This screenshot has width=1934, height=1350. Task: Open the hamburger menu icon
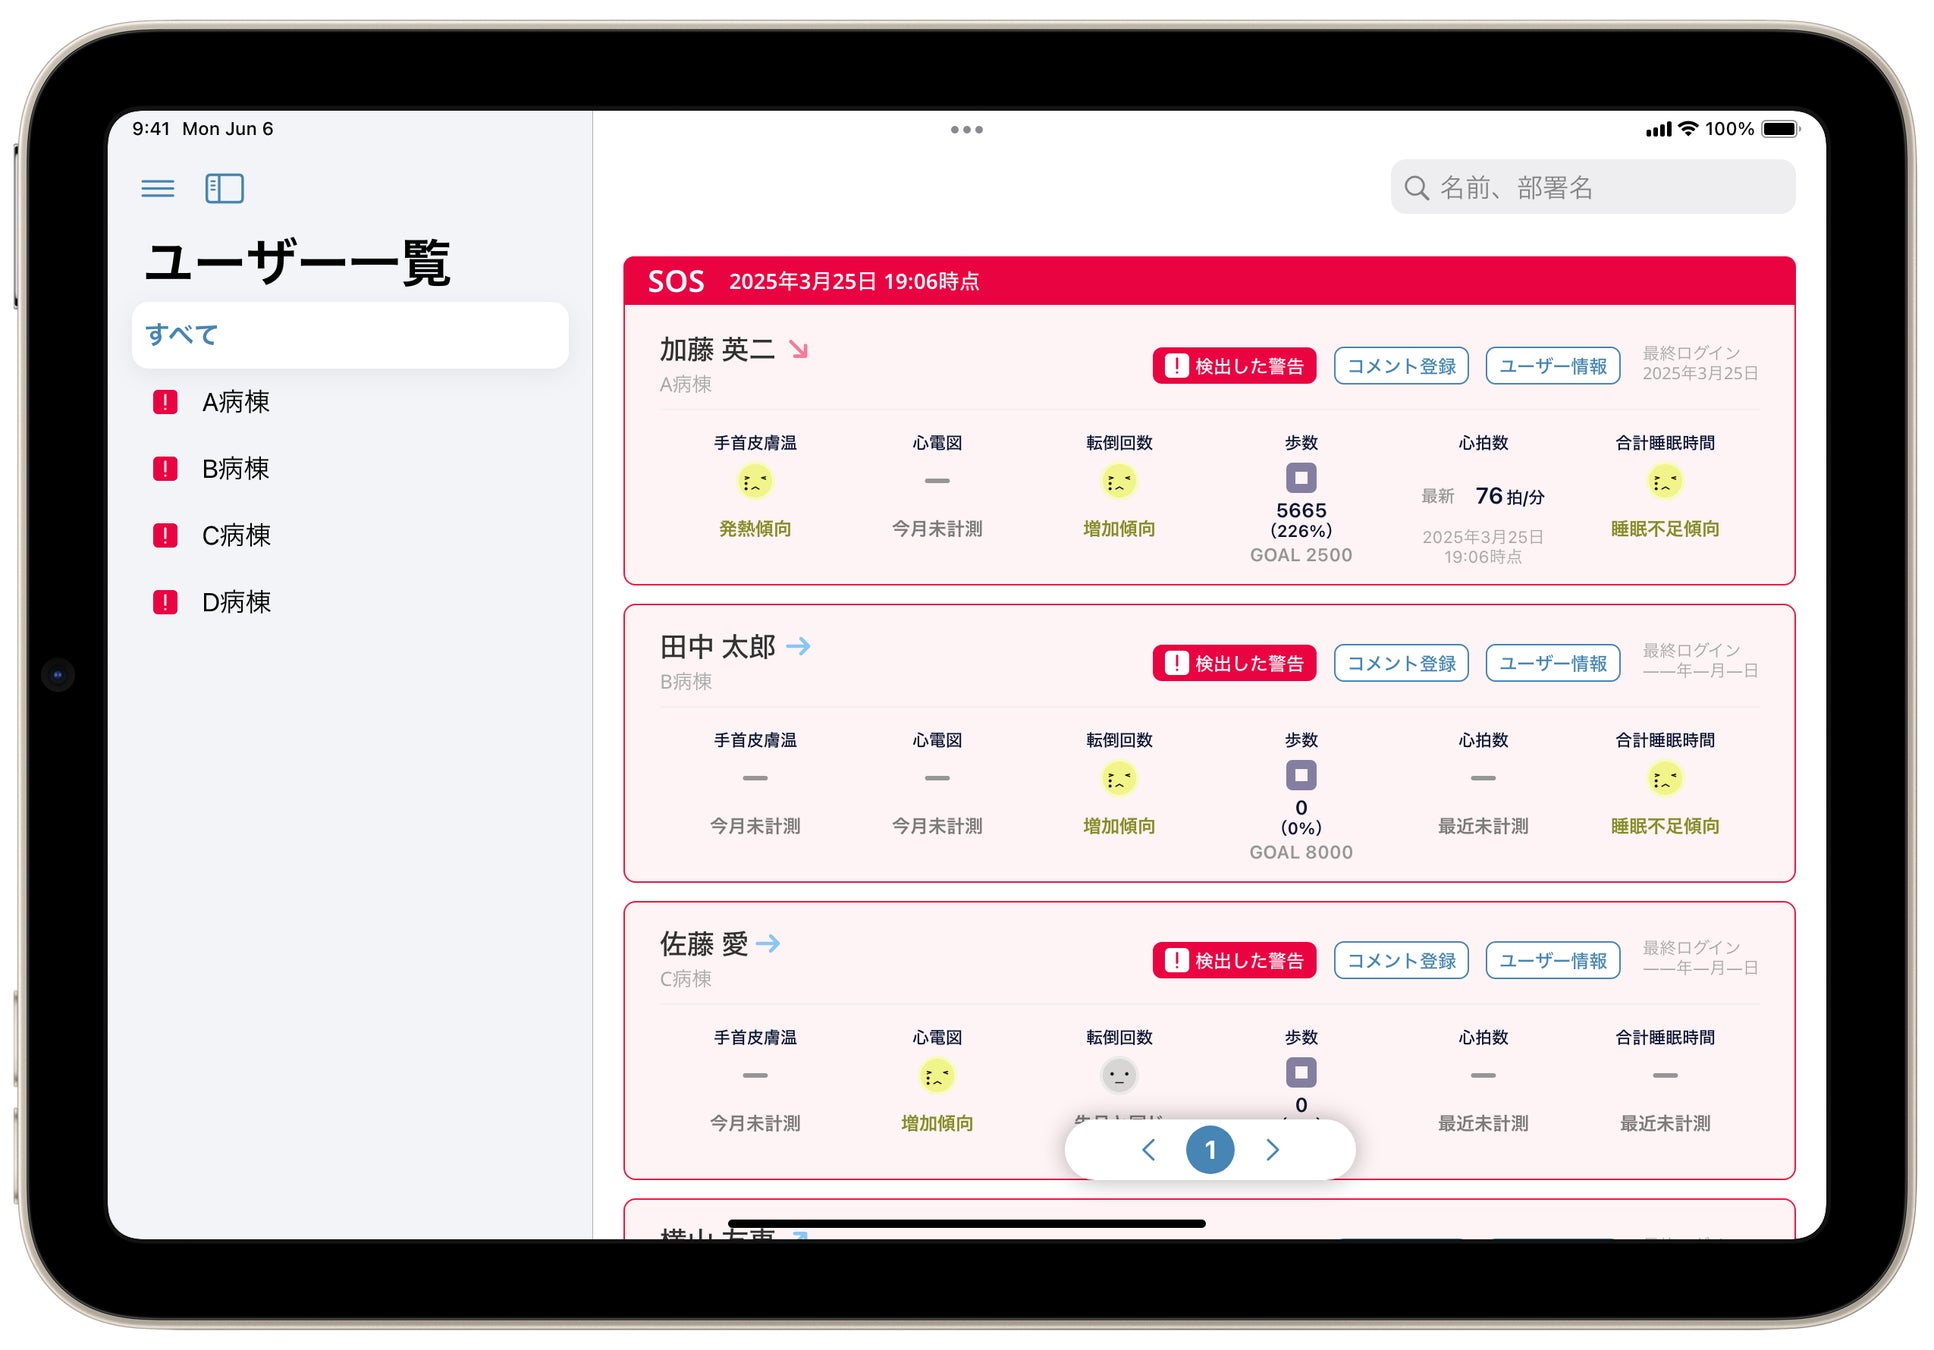pos(157,188)
